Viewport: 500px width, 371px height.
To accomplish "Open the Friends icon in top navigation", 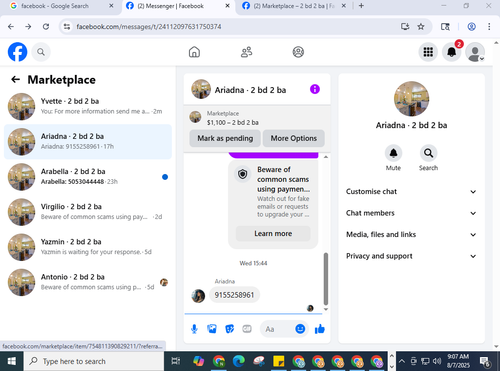I will point(246,52).
